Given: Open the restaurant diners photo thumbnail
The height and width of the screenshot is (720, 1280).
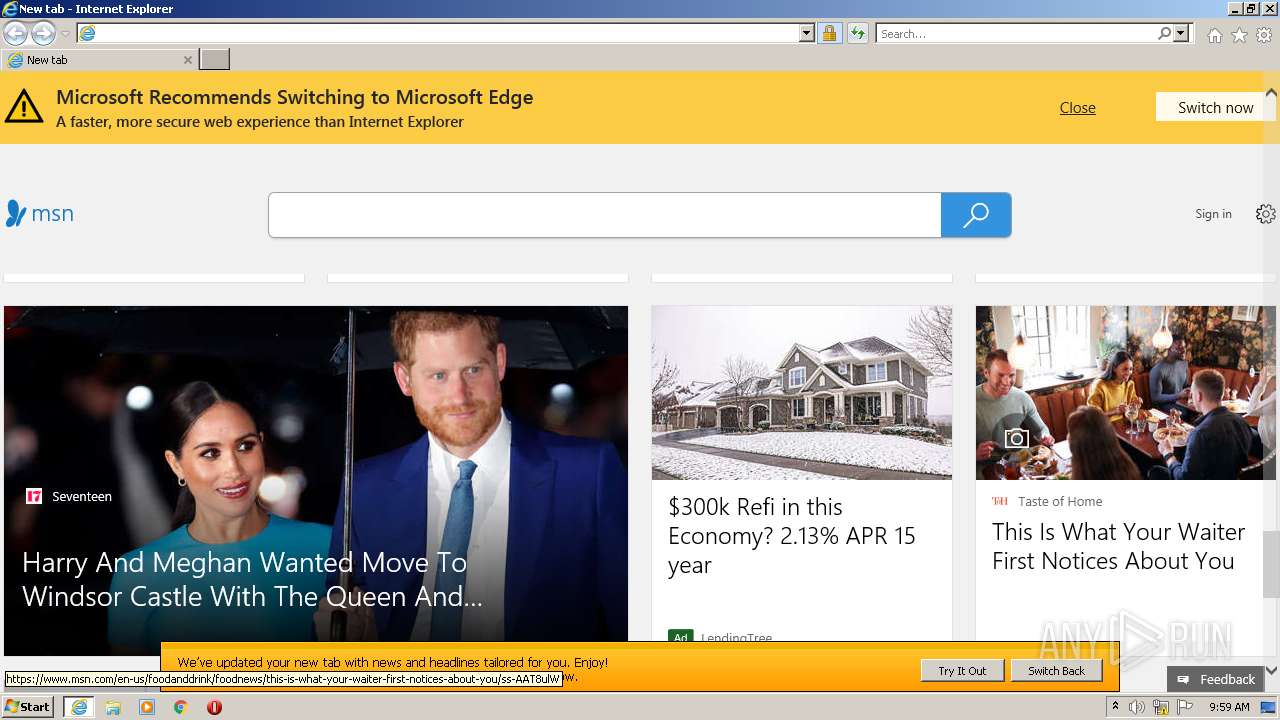Looking at the screenshot, I should pyautogui.click(x=1126, y=393).
